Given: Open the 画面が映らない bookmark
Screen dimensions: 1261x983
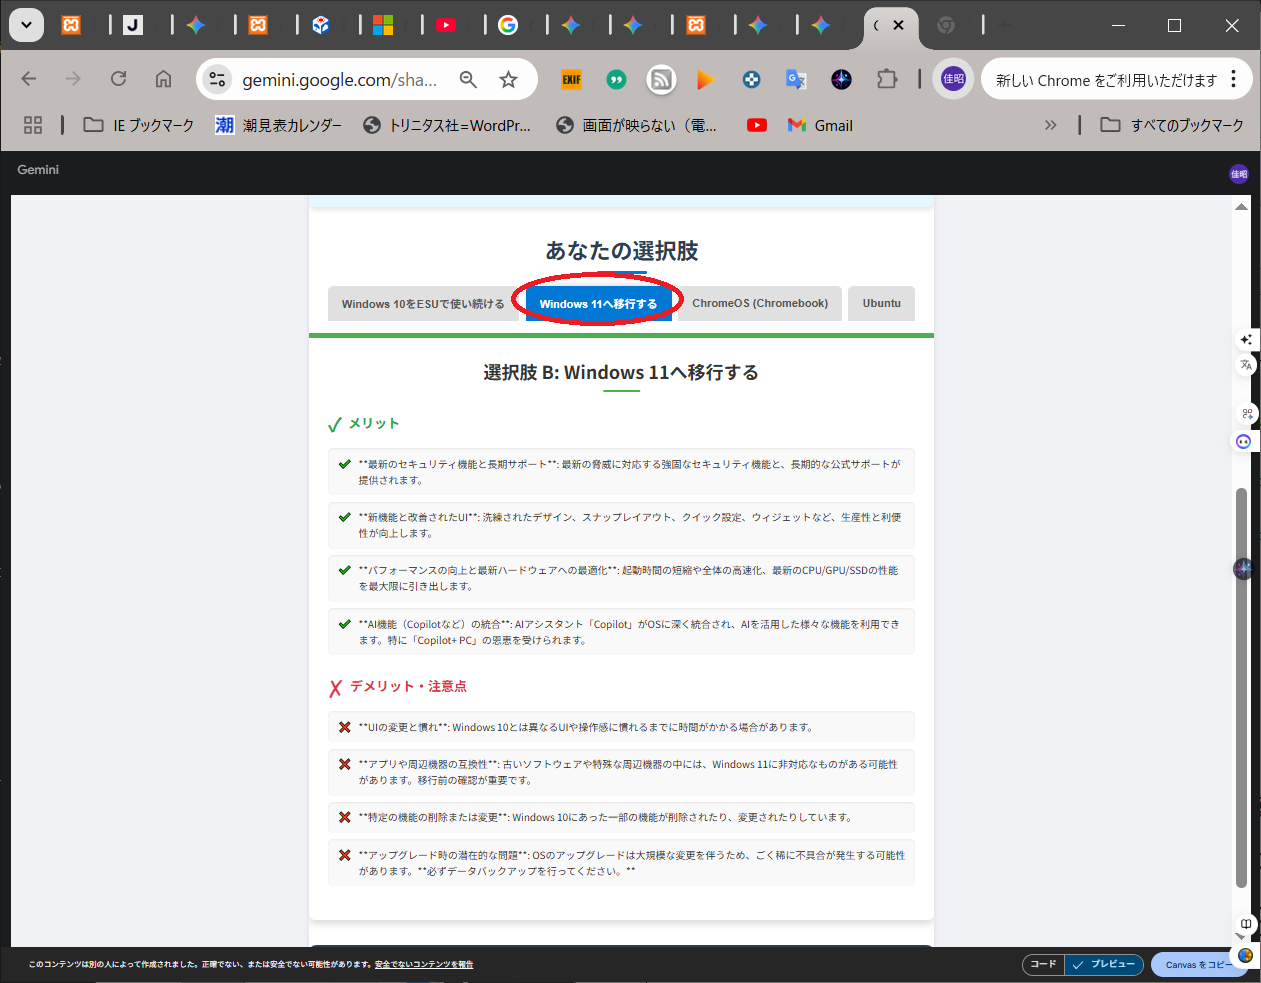Looking at the screenshot, I should pos(637,125).
